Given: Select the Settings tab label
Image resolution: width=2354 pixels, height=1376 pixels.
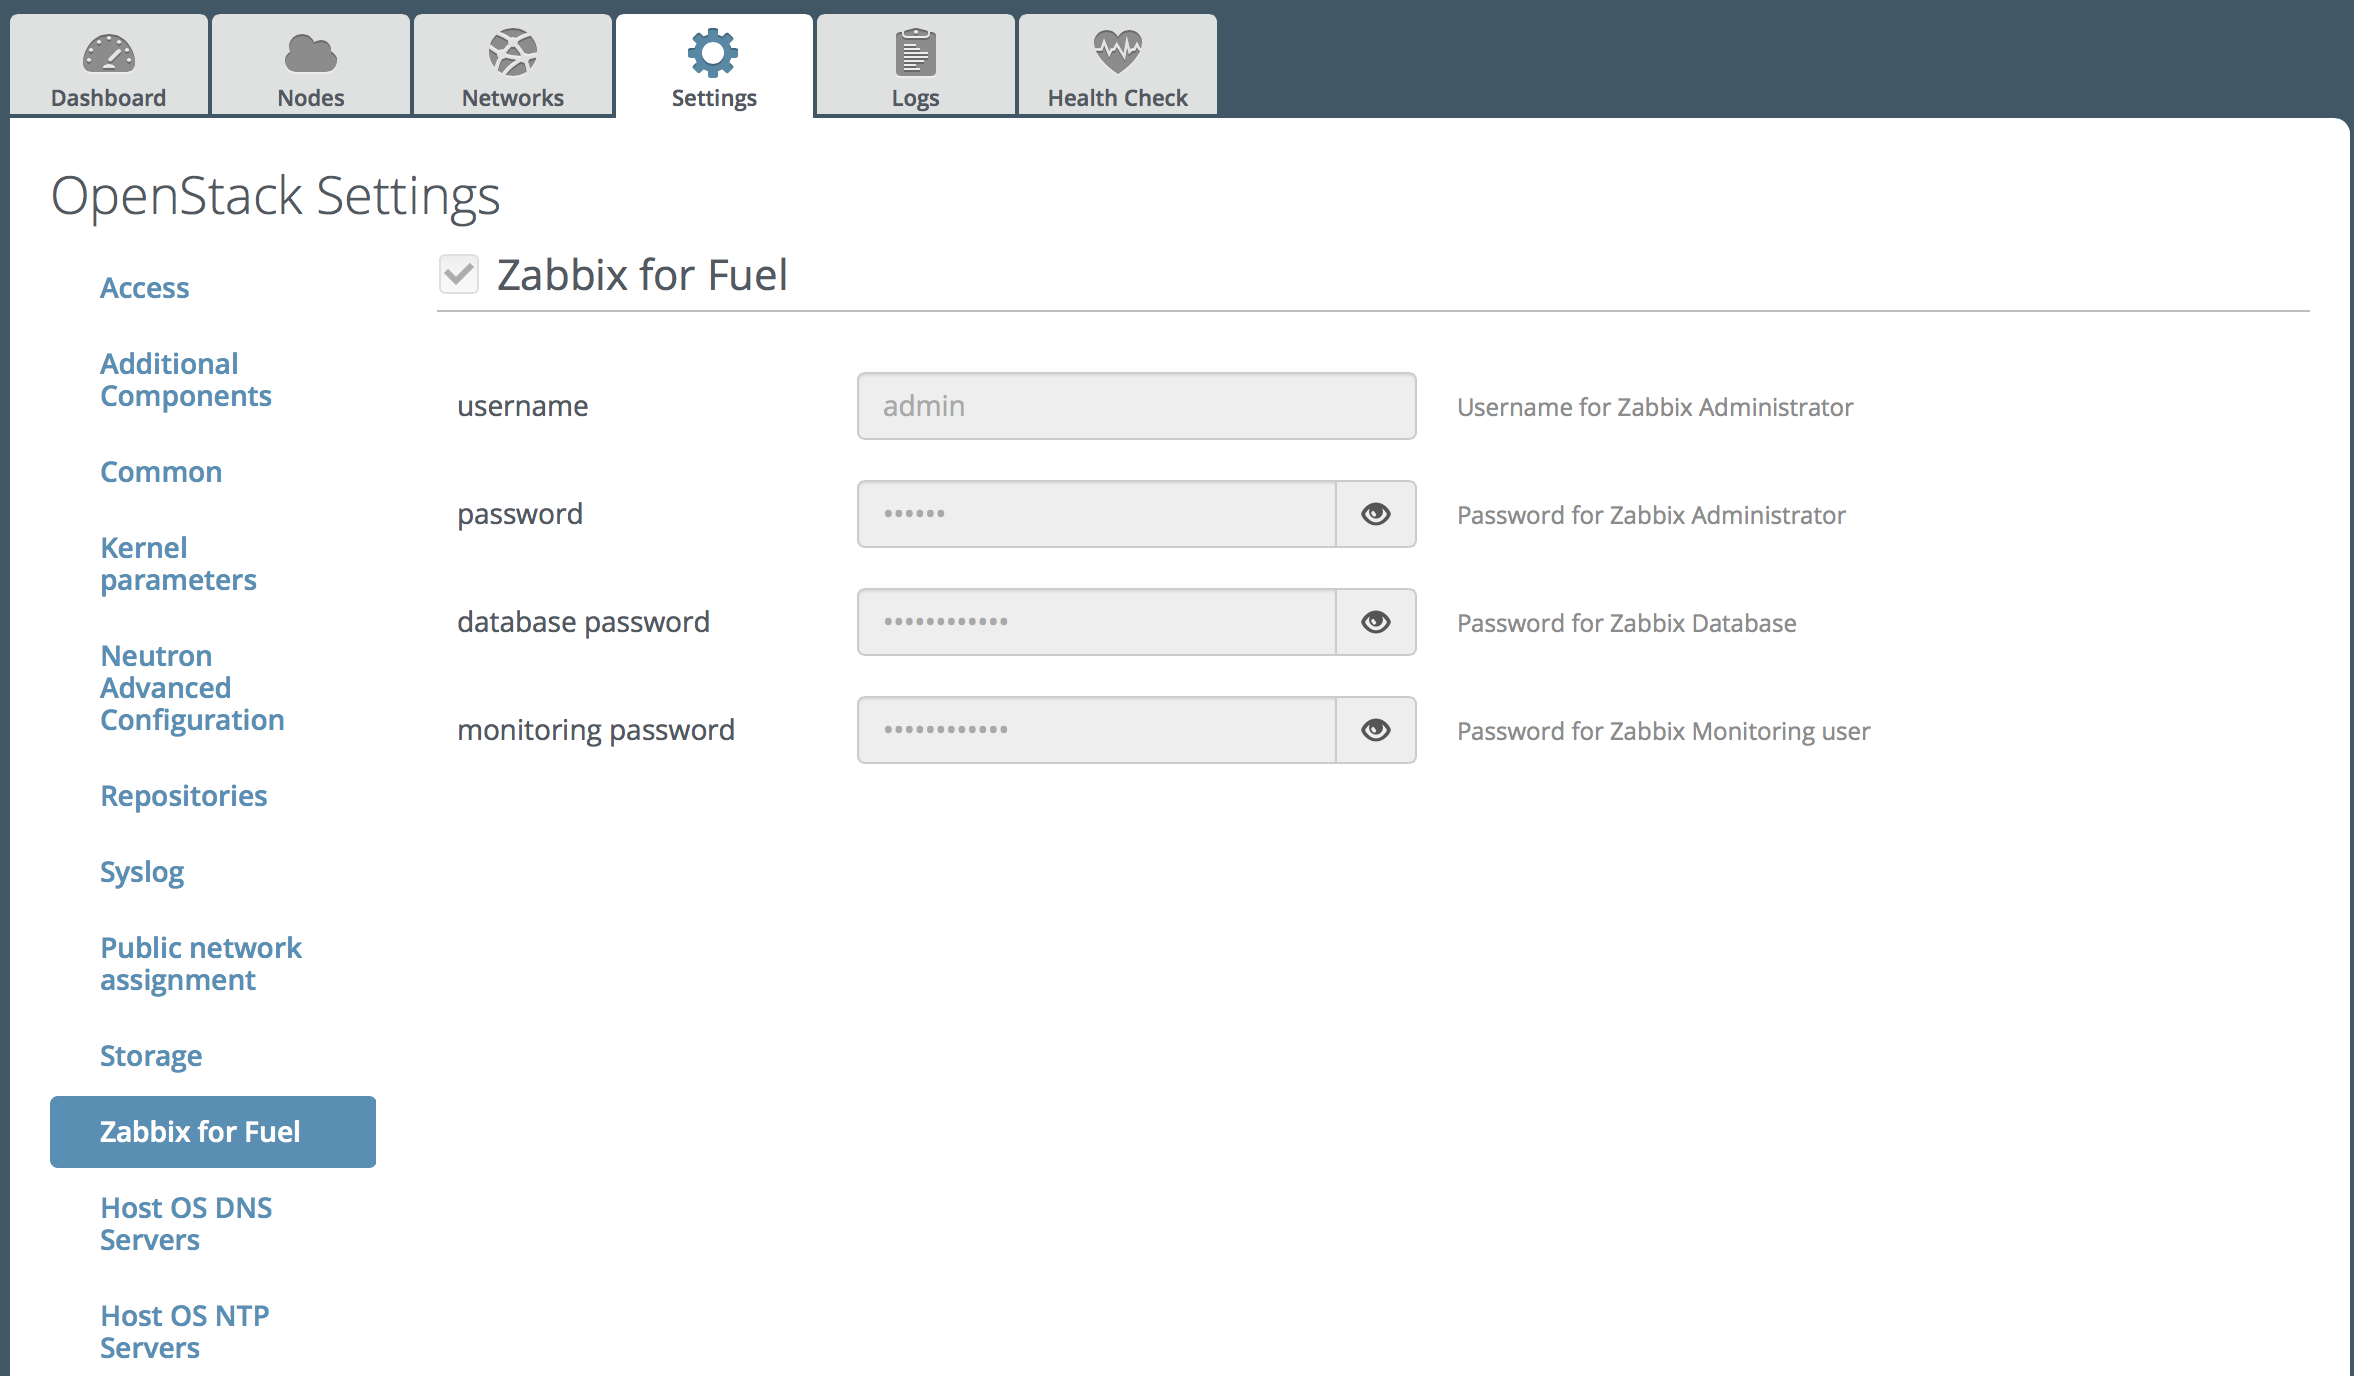Looking at the screenshot, I should [714, 98].
